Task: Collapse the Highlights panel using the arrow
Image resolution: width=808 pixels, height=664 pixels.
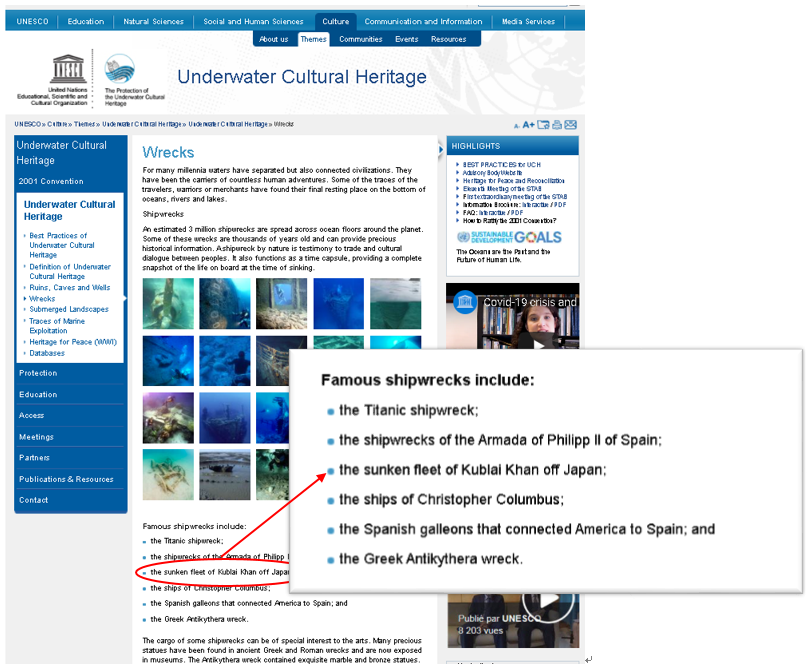Action: point(441,149)
